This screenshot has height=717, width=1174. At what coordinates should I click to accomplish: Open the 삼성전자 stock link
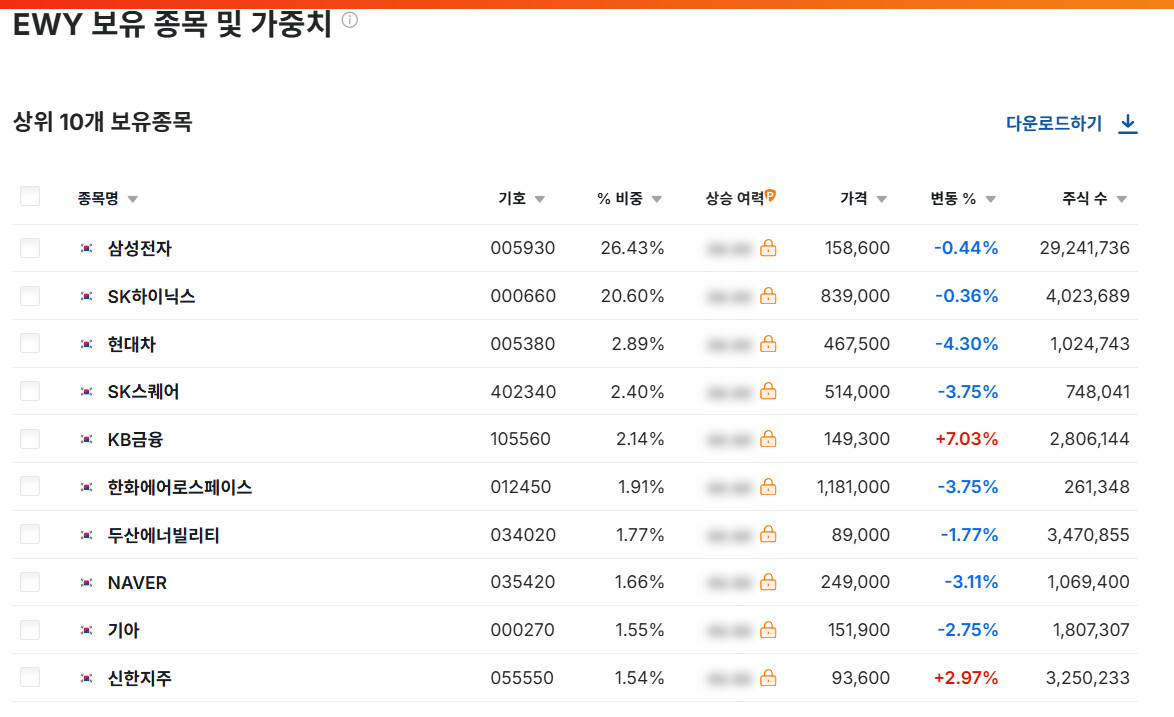click(139, 248)
